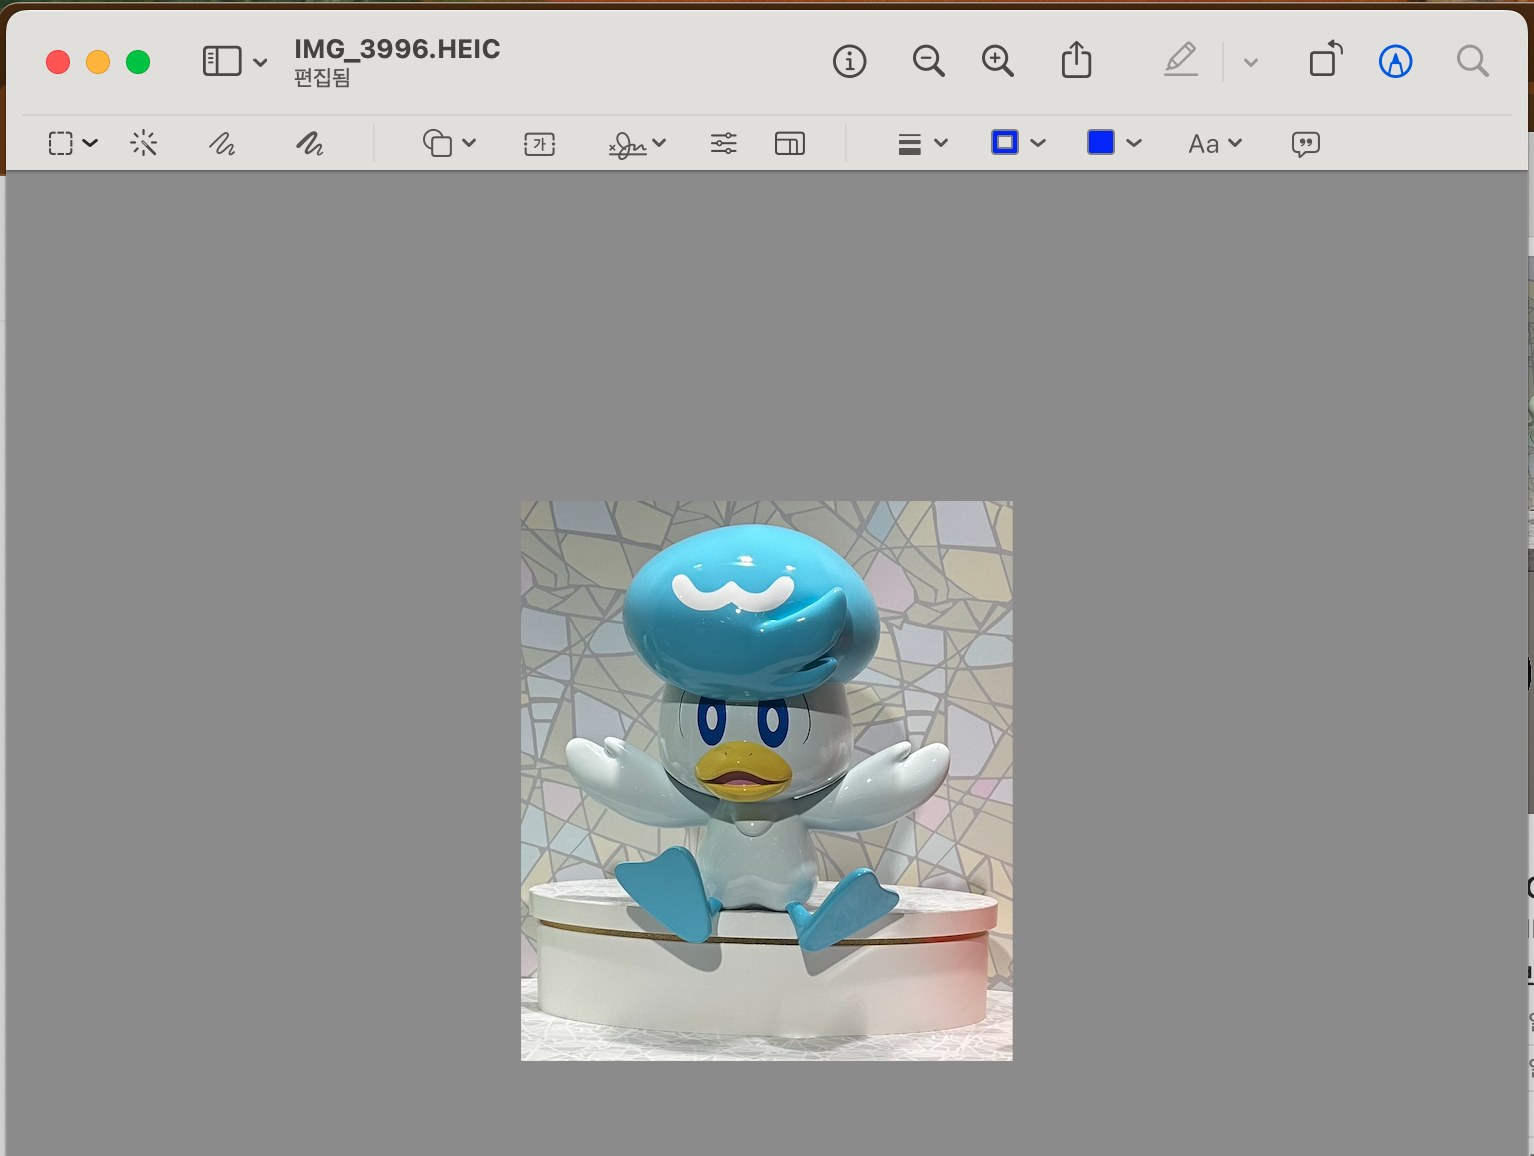This screenshot has height=1156, width=1534.
Task: Click the duck figurine photo
Action: 767,781
